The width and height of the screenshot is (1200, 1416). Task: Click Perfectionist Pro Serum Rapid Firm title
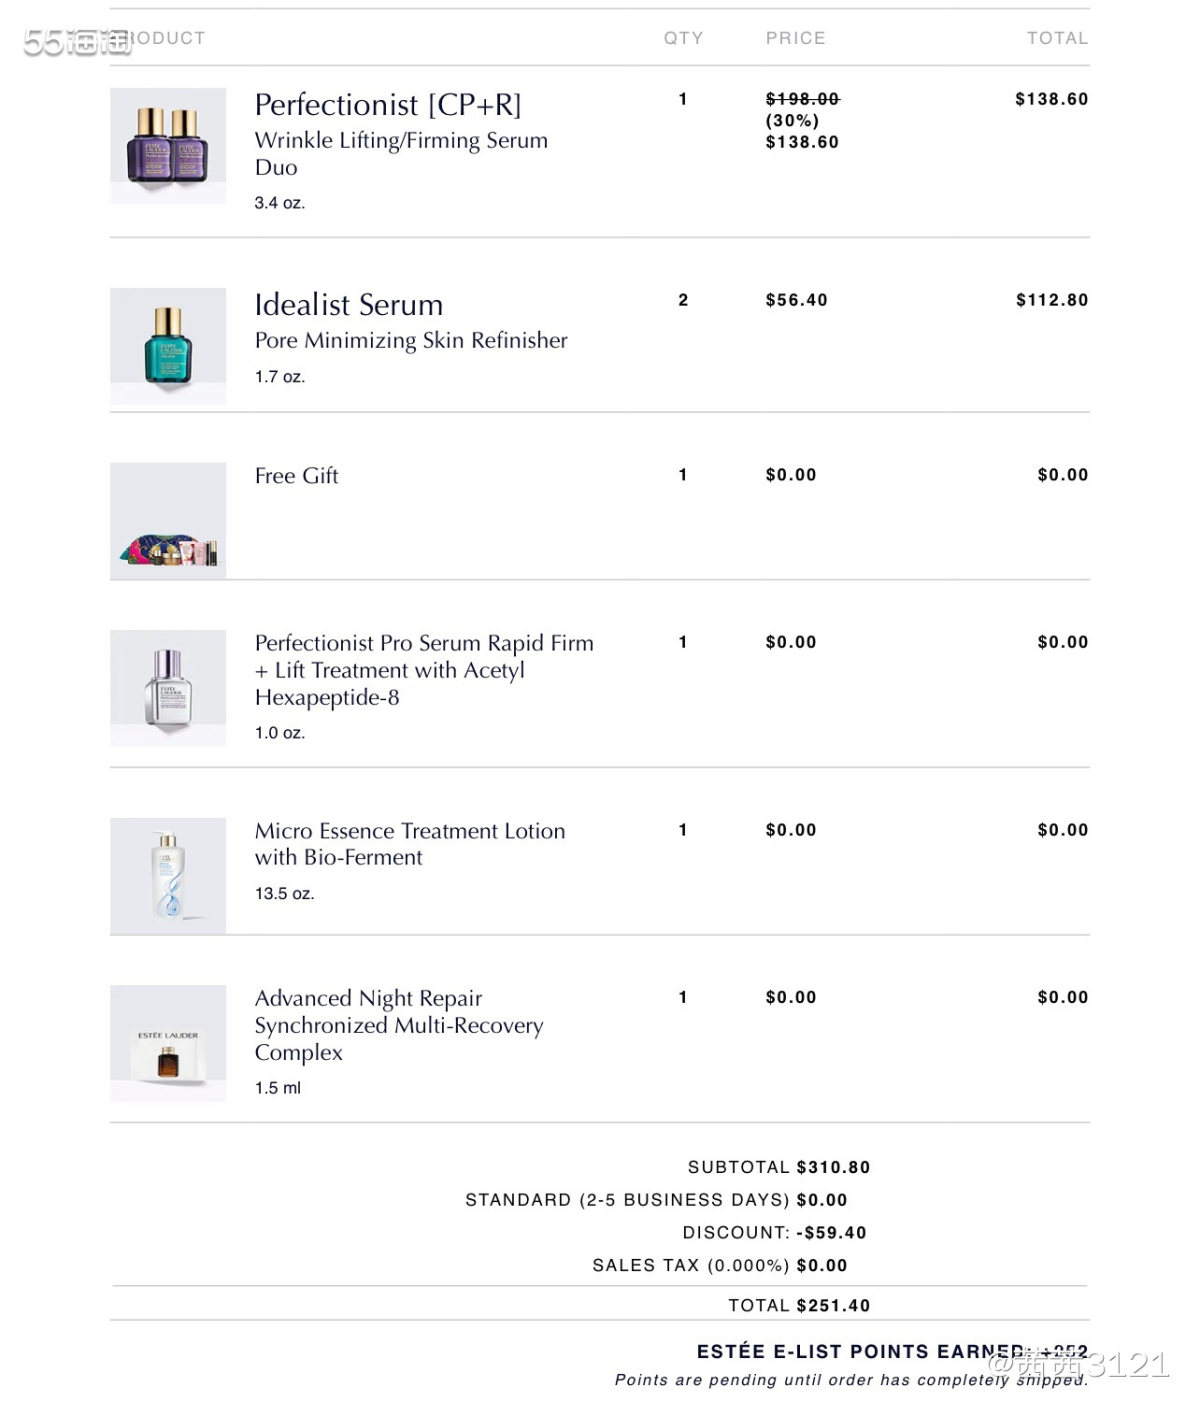(424, 670)
